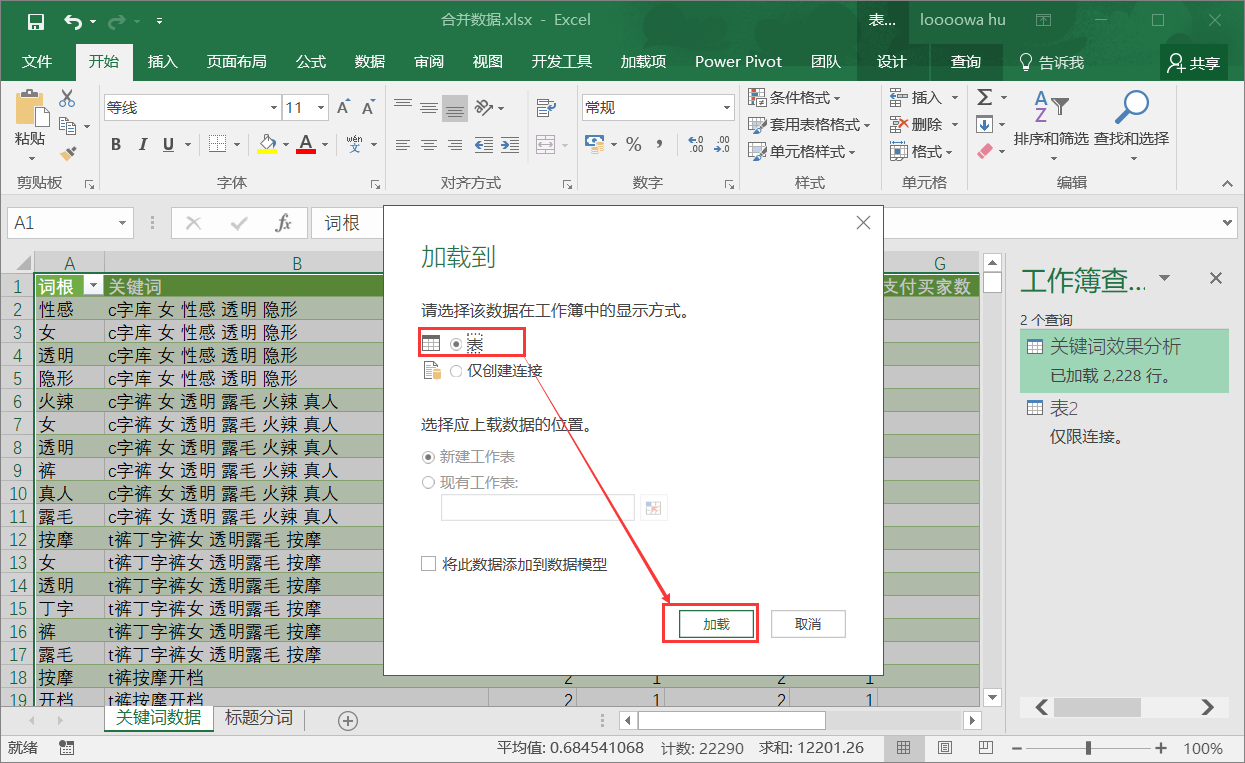Close the 工作簿查询 pane
This screenshot has width=1245, height=763.
[1216, 279]
